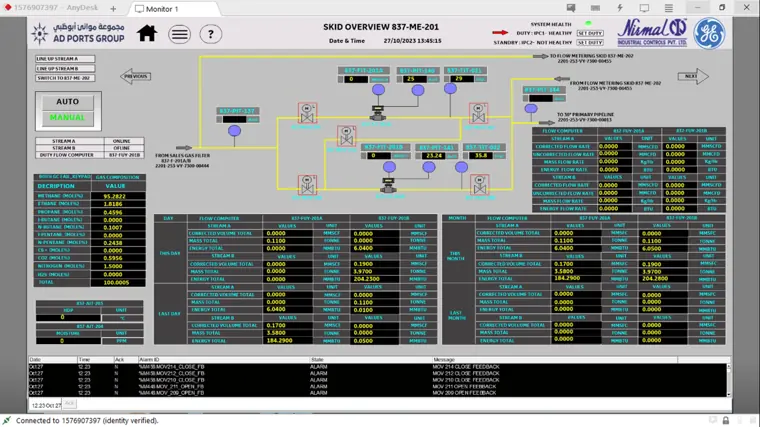The width and height of the screenshot is (760, 427).
Task: Toggle gray square beside 837-TIT-012 value
Action: click(x=466, y=156)
